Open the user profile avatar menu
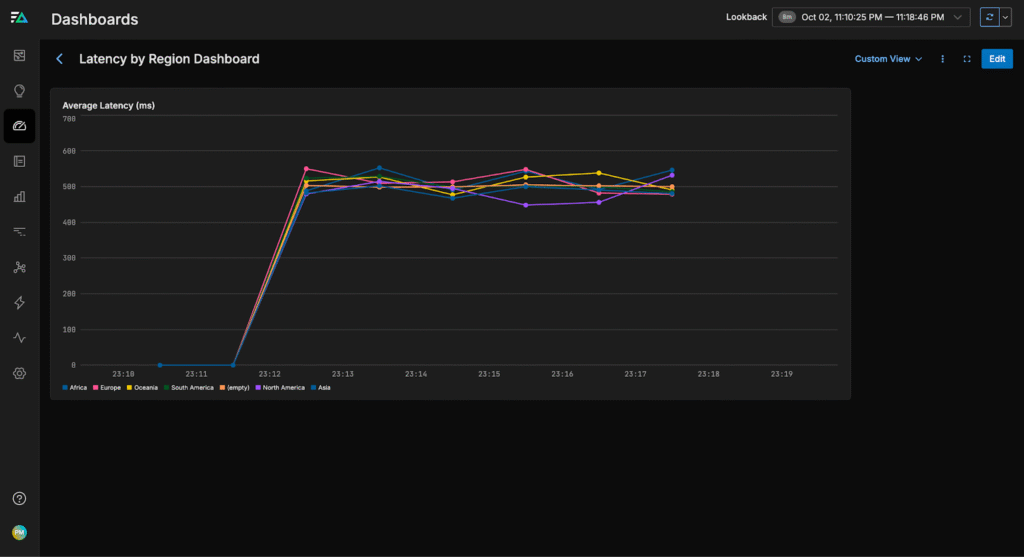The height and width of the screenshot is (557, 1024). click(19, 533)
